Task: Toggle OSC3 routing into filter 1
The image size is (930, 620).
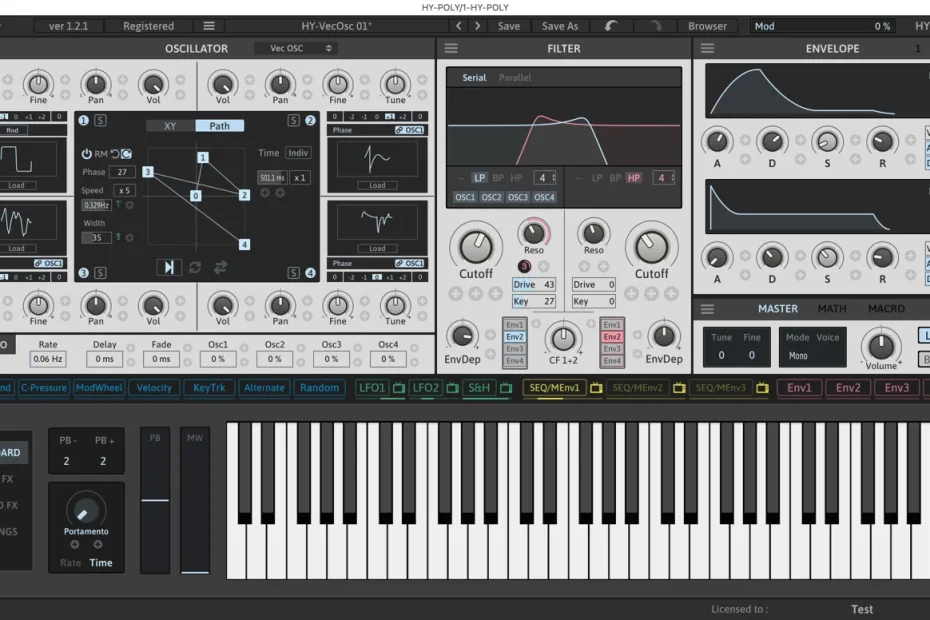Action: (x=518, y=197)
